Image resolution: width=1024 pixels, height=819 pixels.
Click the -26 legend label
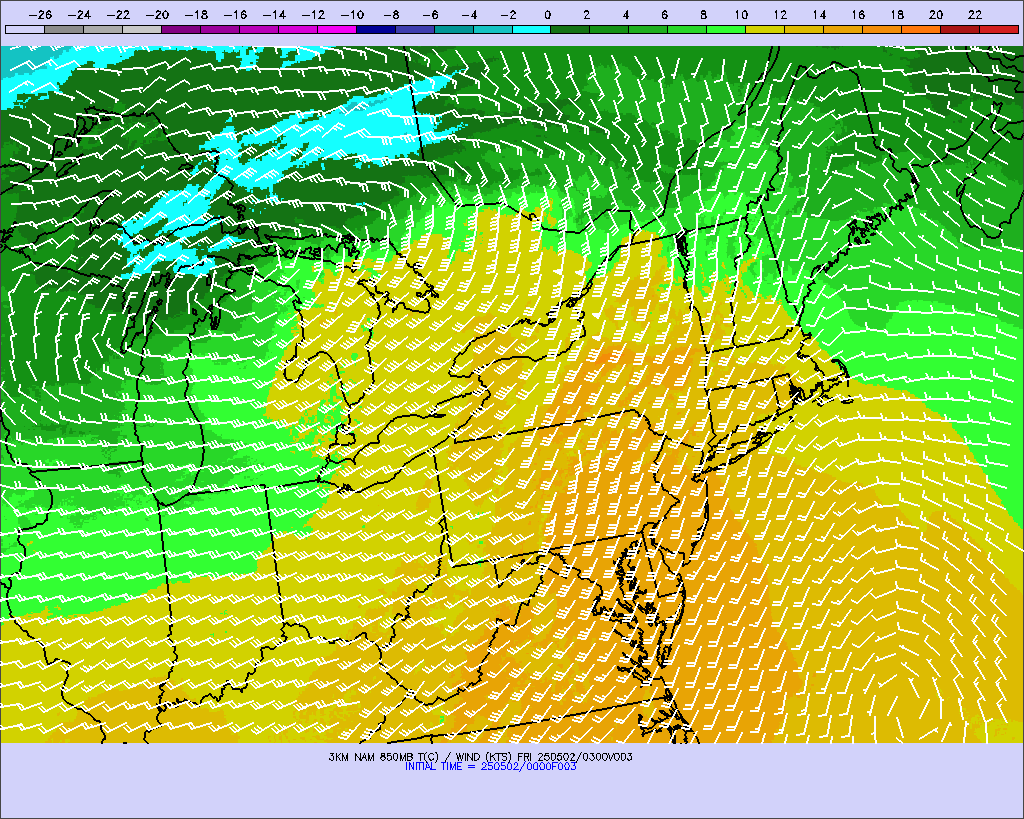pyautogui.click(x=40, y=14)
